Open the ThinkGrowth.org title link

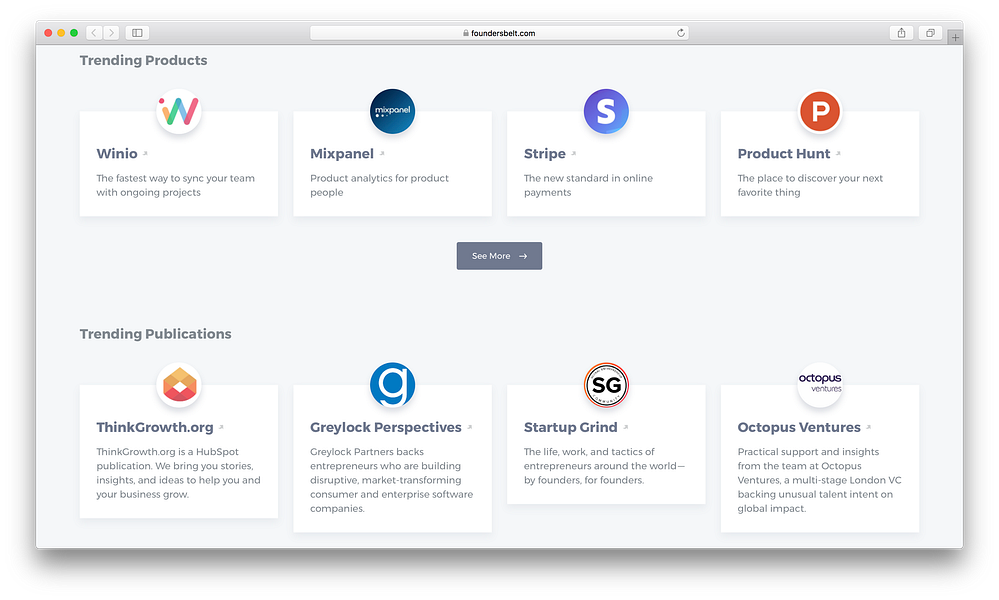(155, 427)
